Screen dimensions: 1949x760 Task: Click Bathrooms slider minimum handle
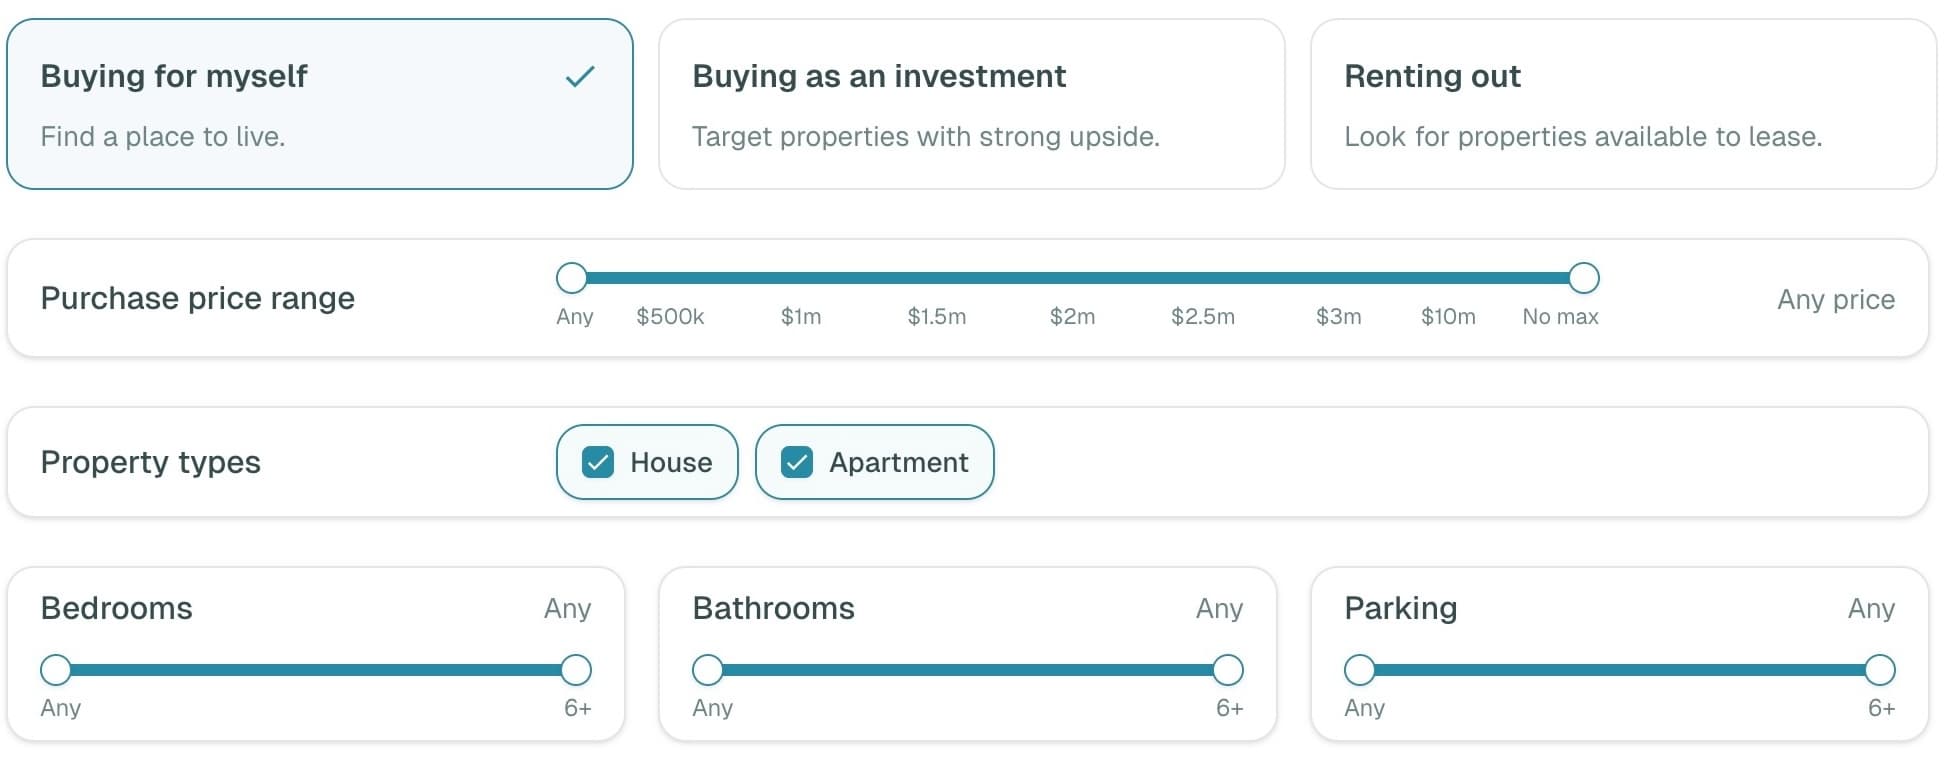pyautogui.click(x=708, y=670)
